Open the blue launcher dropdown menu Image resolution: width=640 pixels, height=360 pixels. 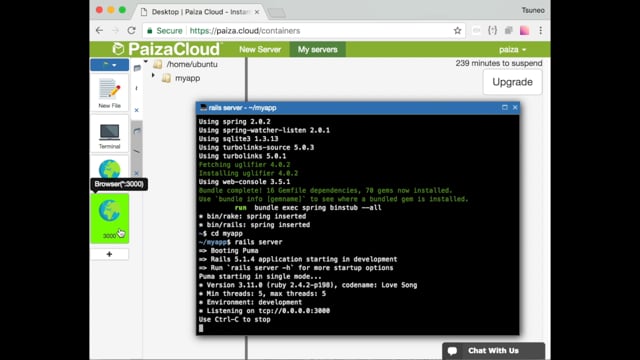click(x=109, y=65)
